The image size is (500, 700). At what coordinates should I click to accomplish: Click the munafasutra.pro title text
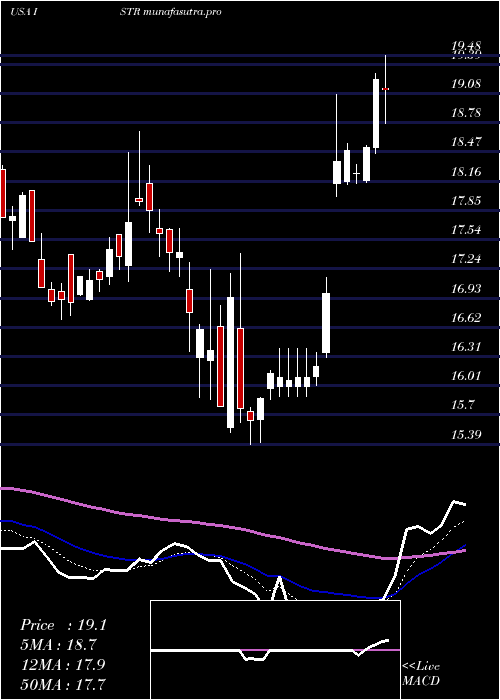(x=183, y=12)
